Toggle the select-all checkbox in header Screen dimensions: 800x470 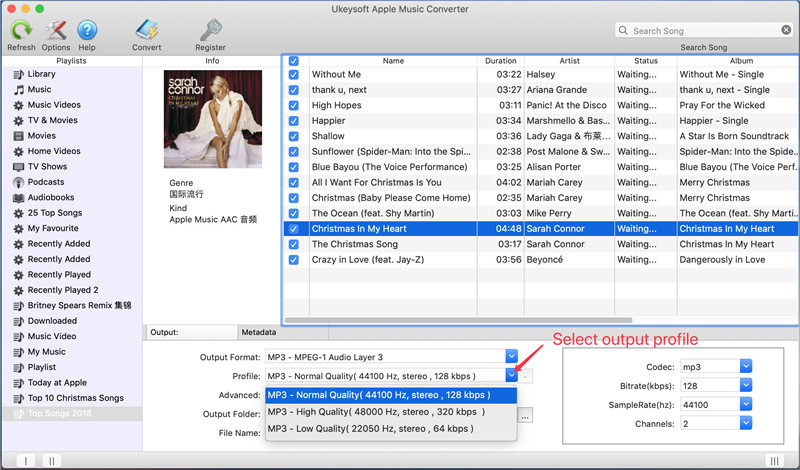click(x=293, y=61)
